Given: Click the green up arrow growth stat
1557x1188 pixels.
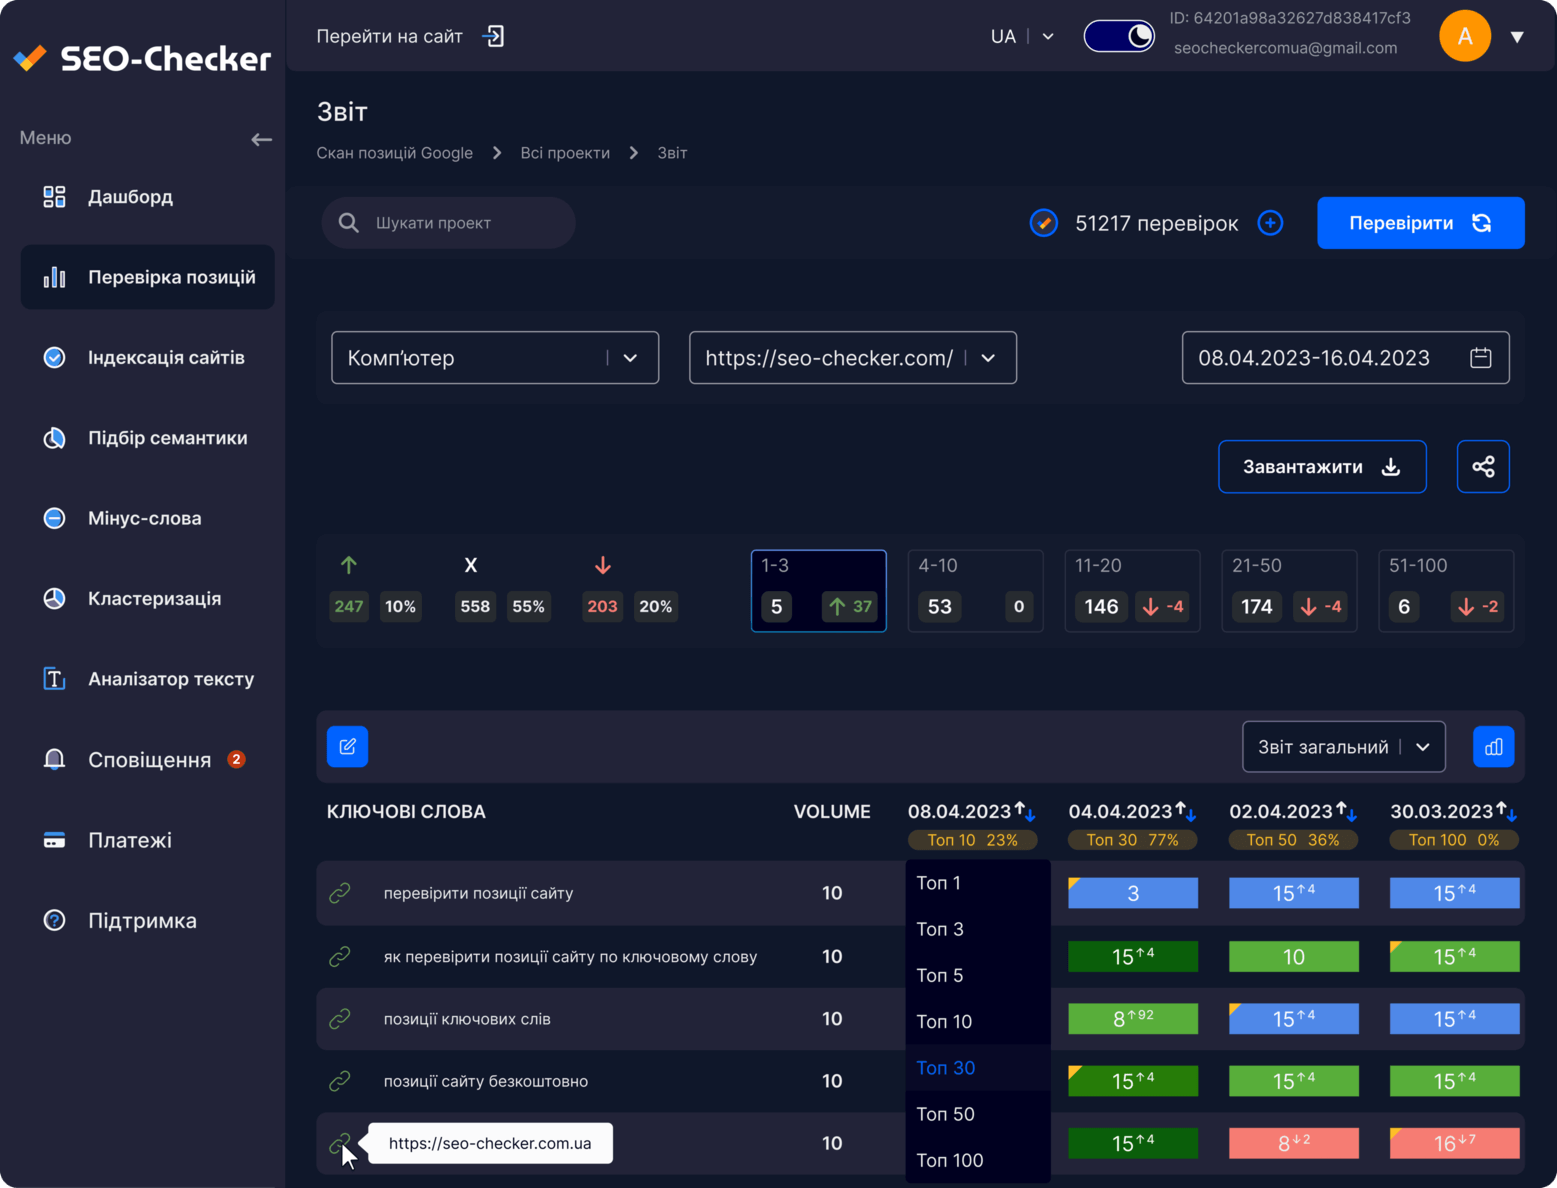Looking at the screenshot, I should tap(349, 565).
